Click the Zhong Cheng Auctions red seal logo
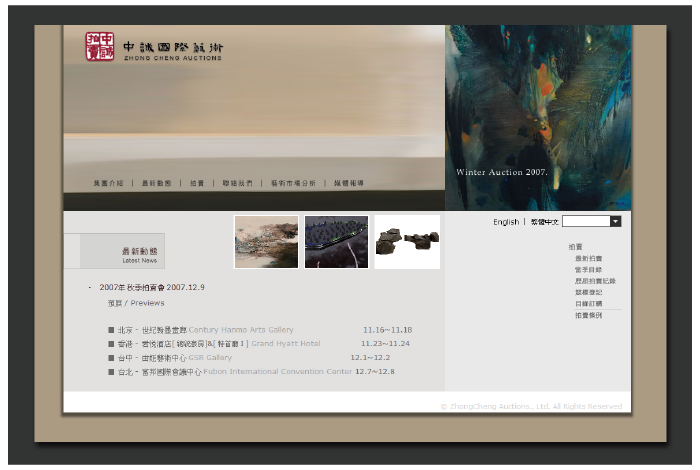This screenshot has height=470, width=700. coord(100,46)
